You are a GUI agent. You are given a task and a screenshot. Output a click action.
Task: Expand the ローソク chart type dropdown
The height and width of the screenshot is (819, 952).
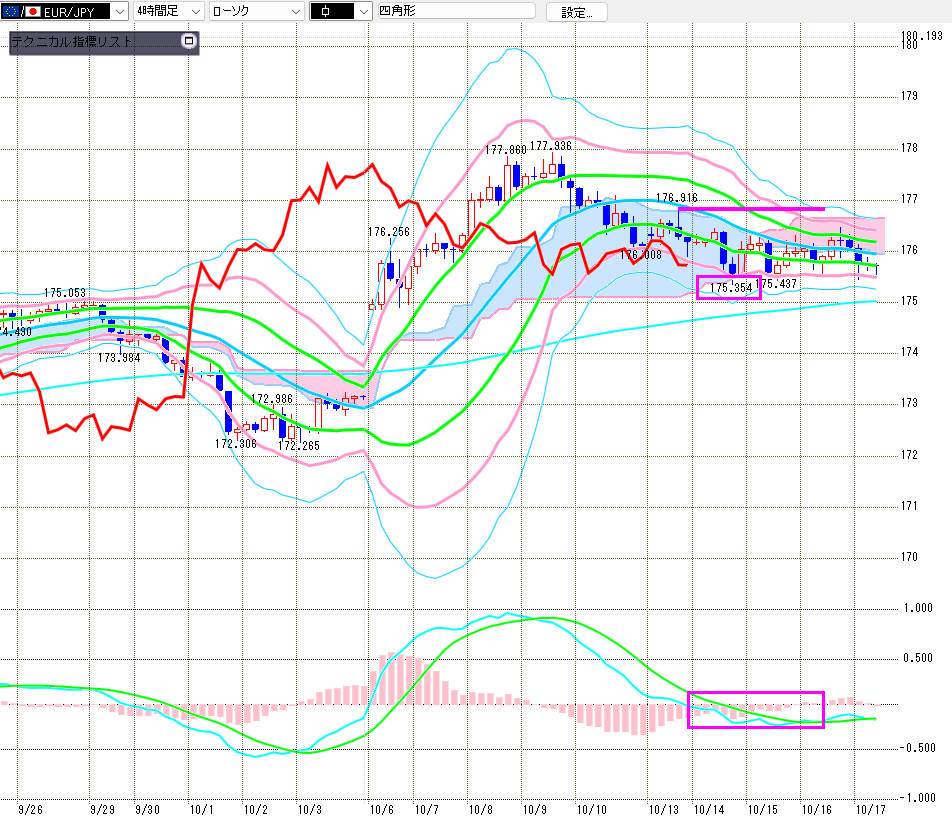click(295, 12)
